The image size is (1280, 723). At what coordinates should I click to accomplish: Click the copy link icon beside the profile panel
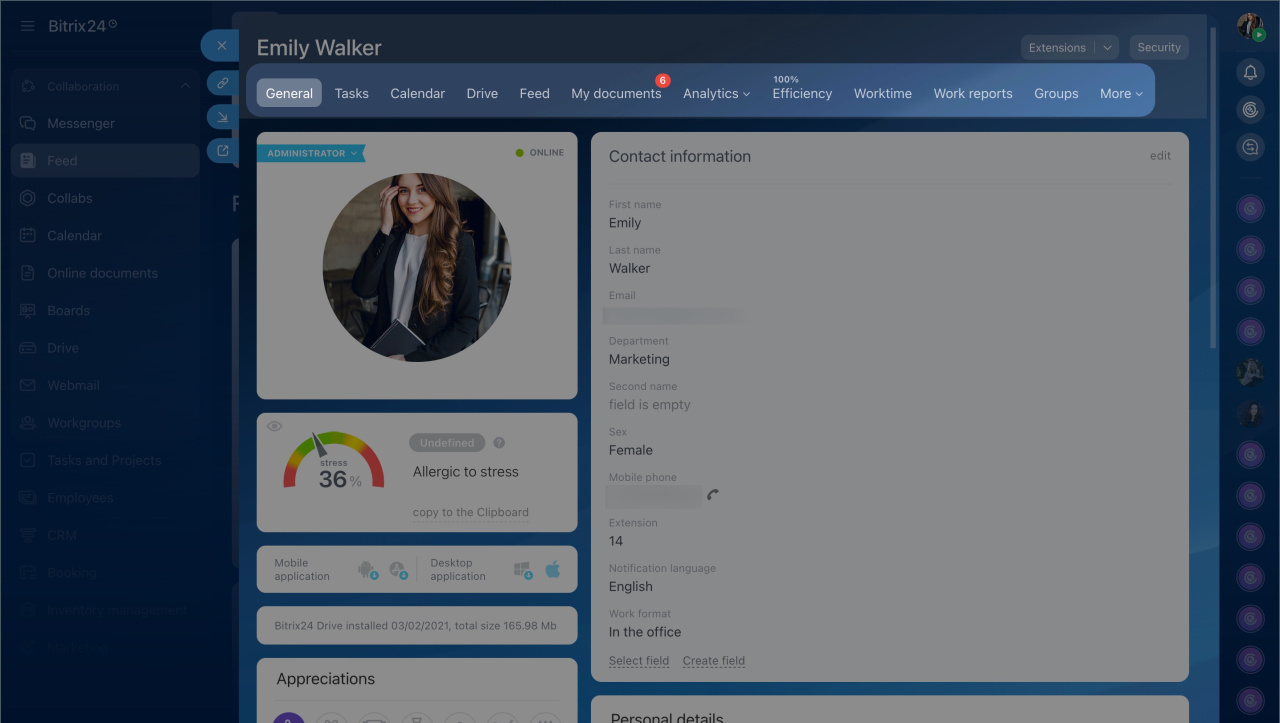click(x=222, y=83)
